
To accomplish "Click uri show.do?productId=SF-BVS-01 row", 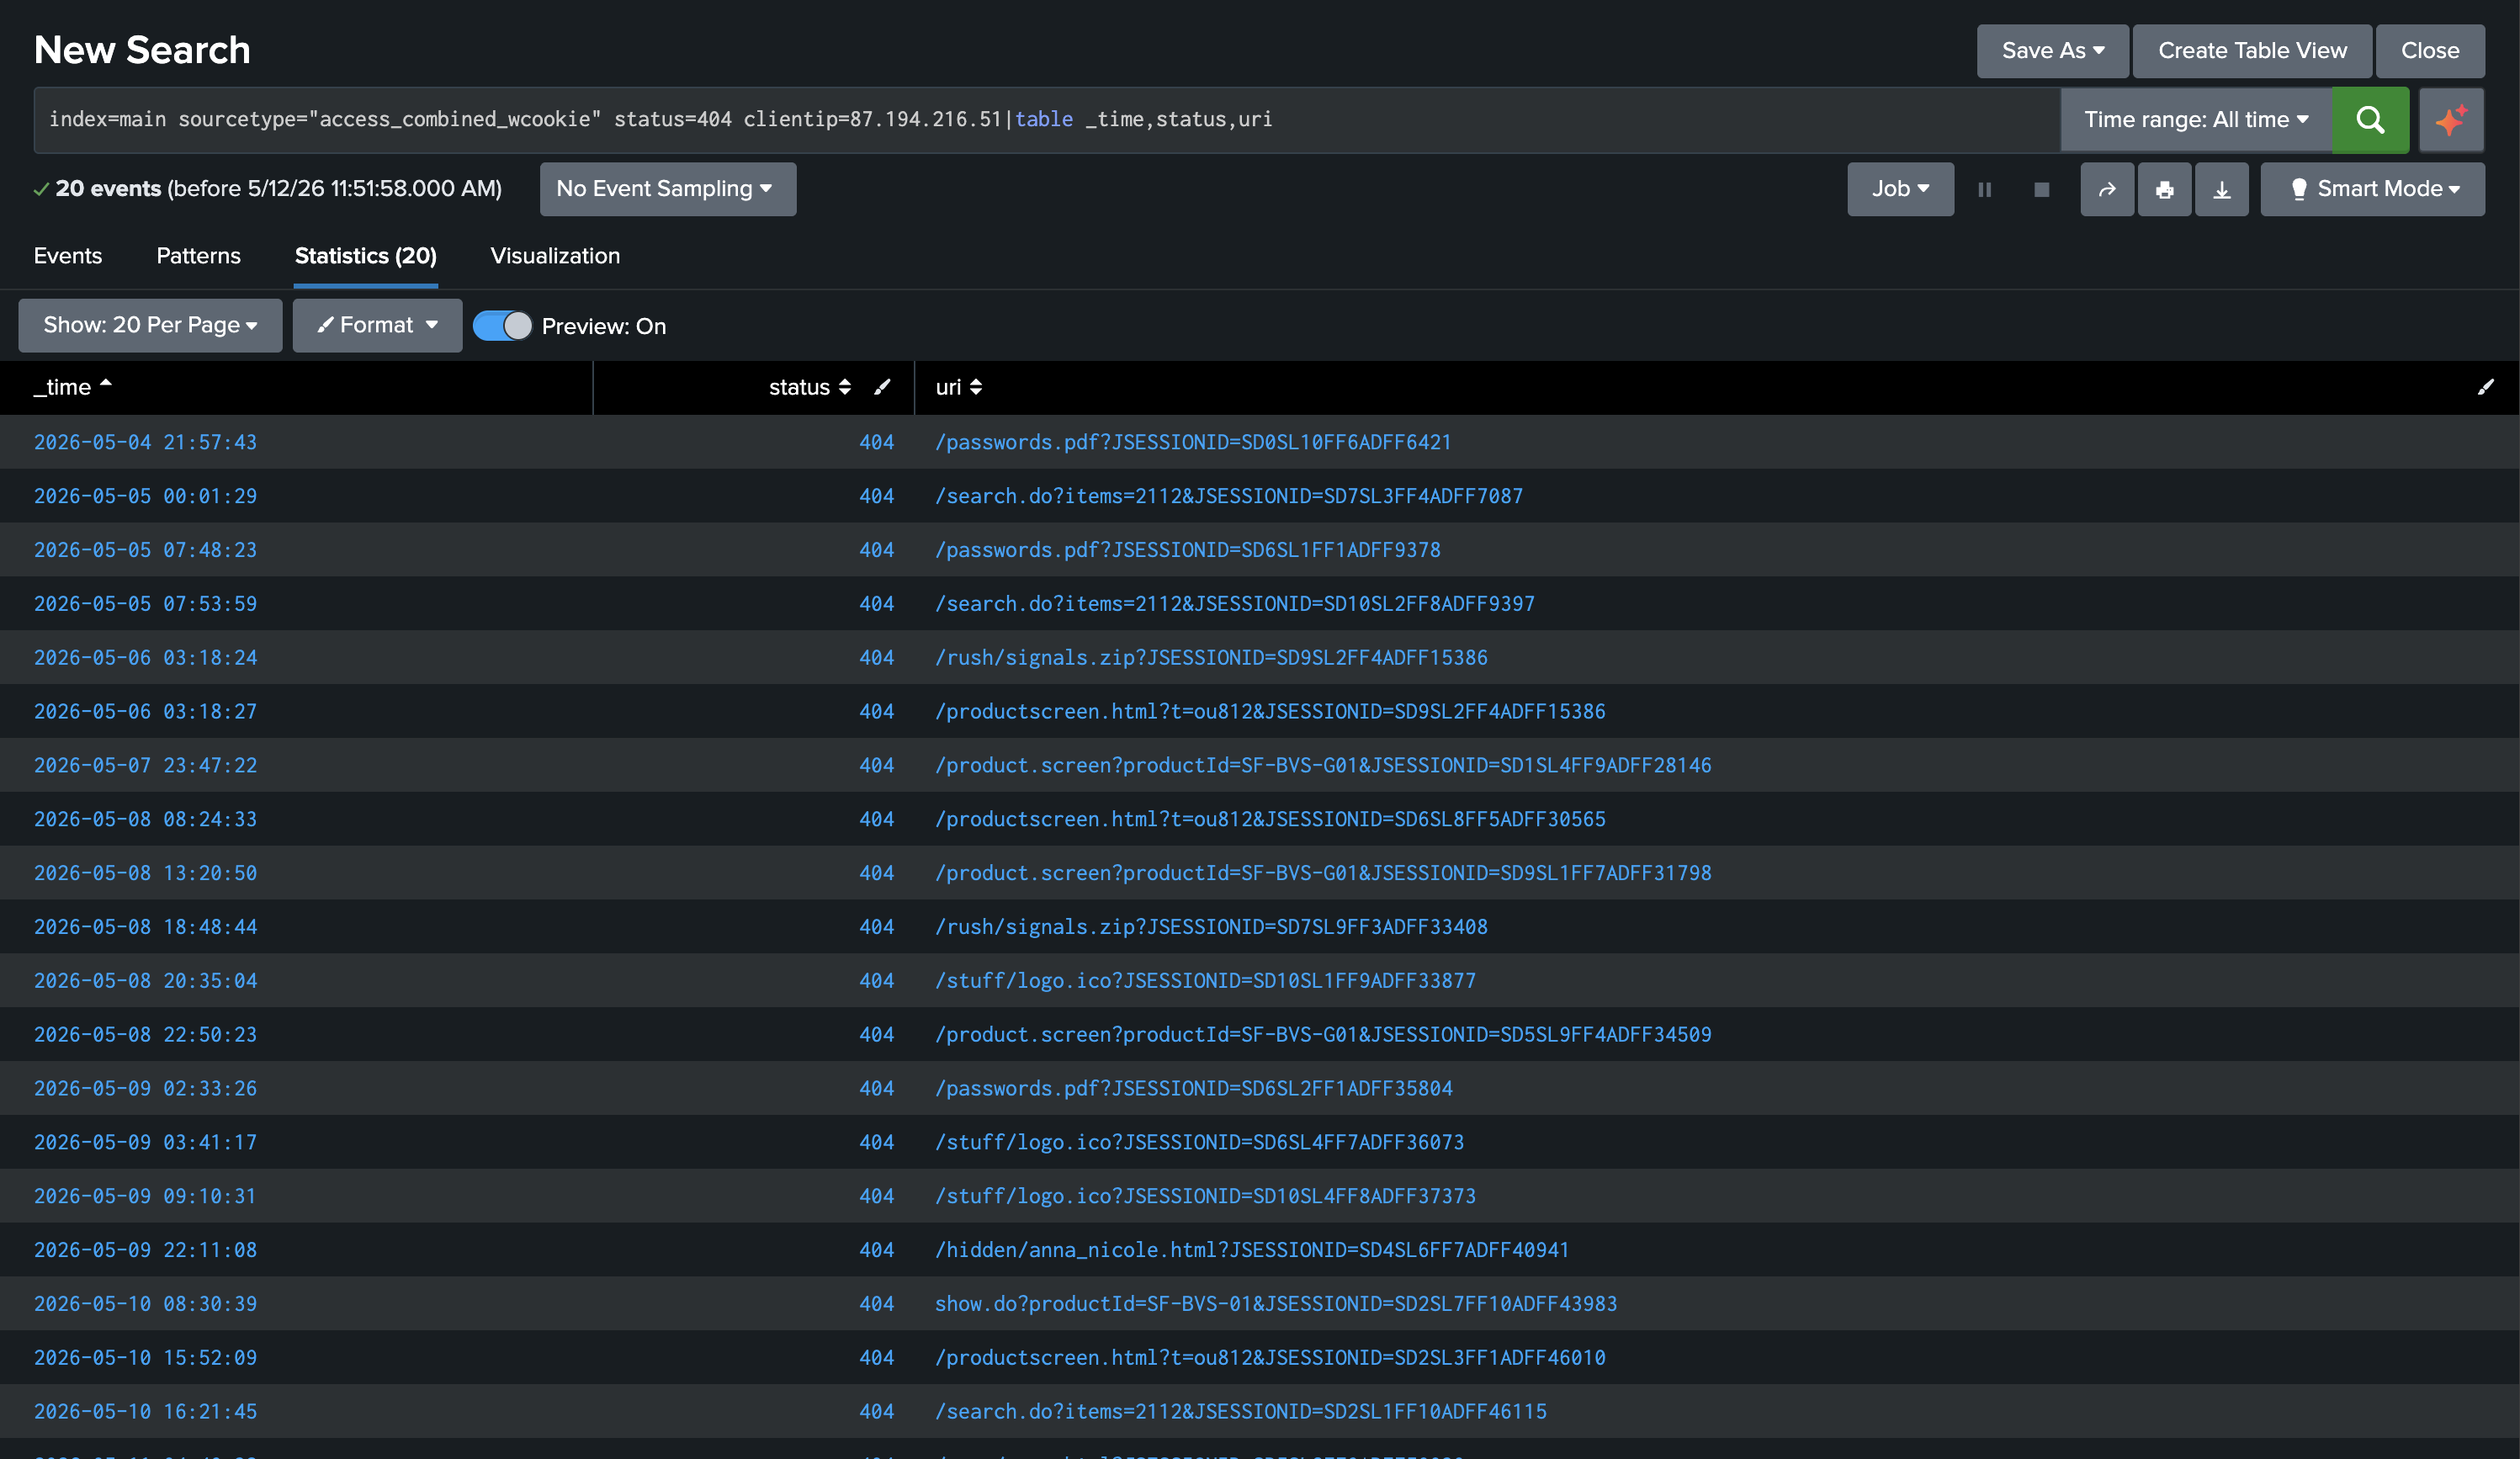I will pos(1276,1304).
